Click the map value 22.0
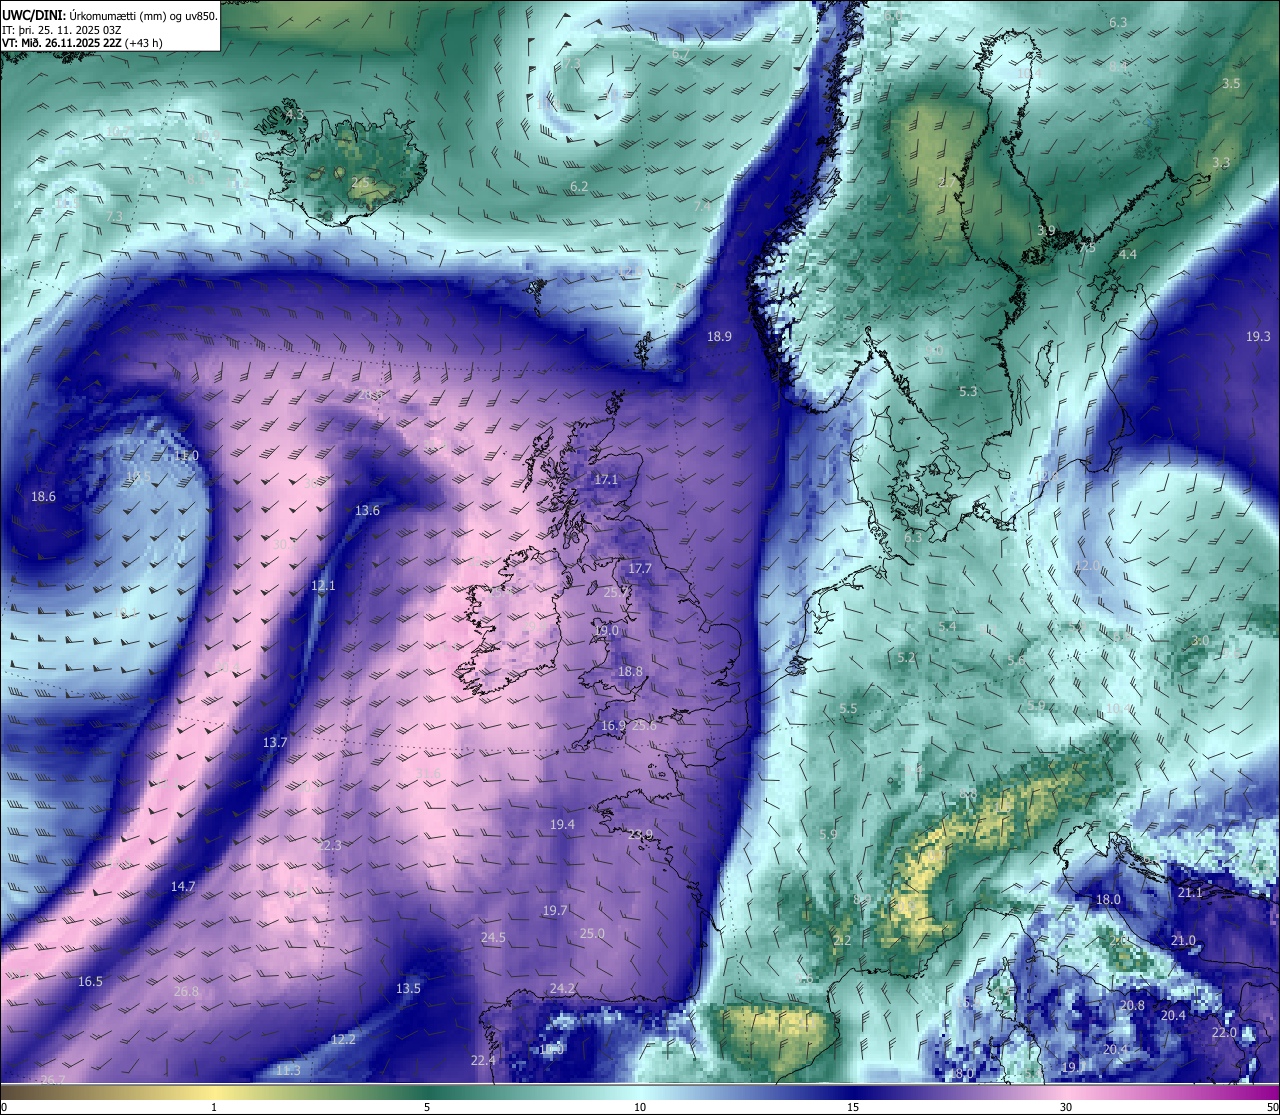This screenshot has width=1280, height=1115. [1224, 1033]
